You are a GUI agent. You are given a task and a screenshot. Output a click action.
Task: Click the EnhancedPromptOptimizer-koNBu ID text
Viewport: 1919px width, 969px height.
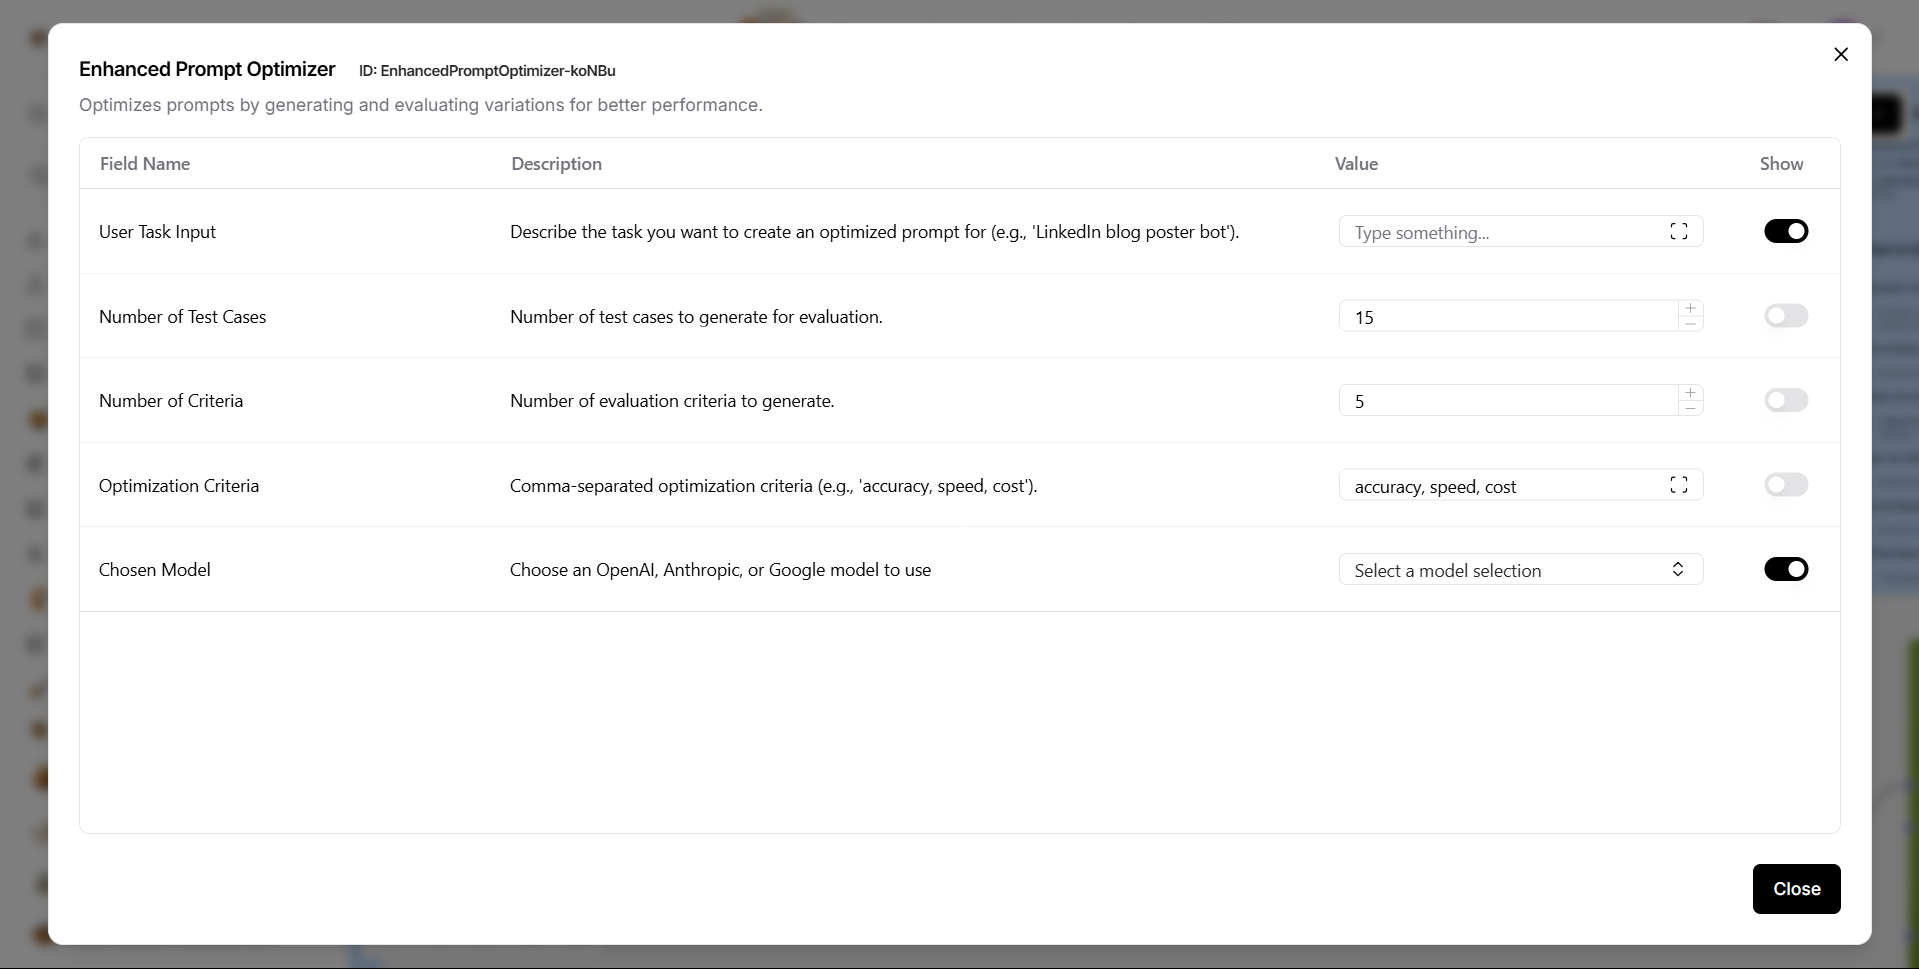point(487,71)
